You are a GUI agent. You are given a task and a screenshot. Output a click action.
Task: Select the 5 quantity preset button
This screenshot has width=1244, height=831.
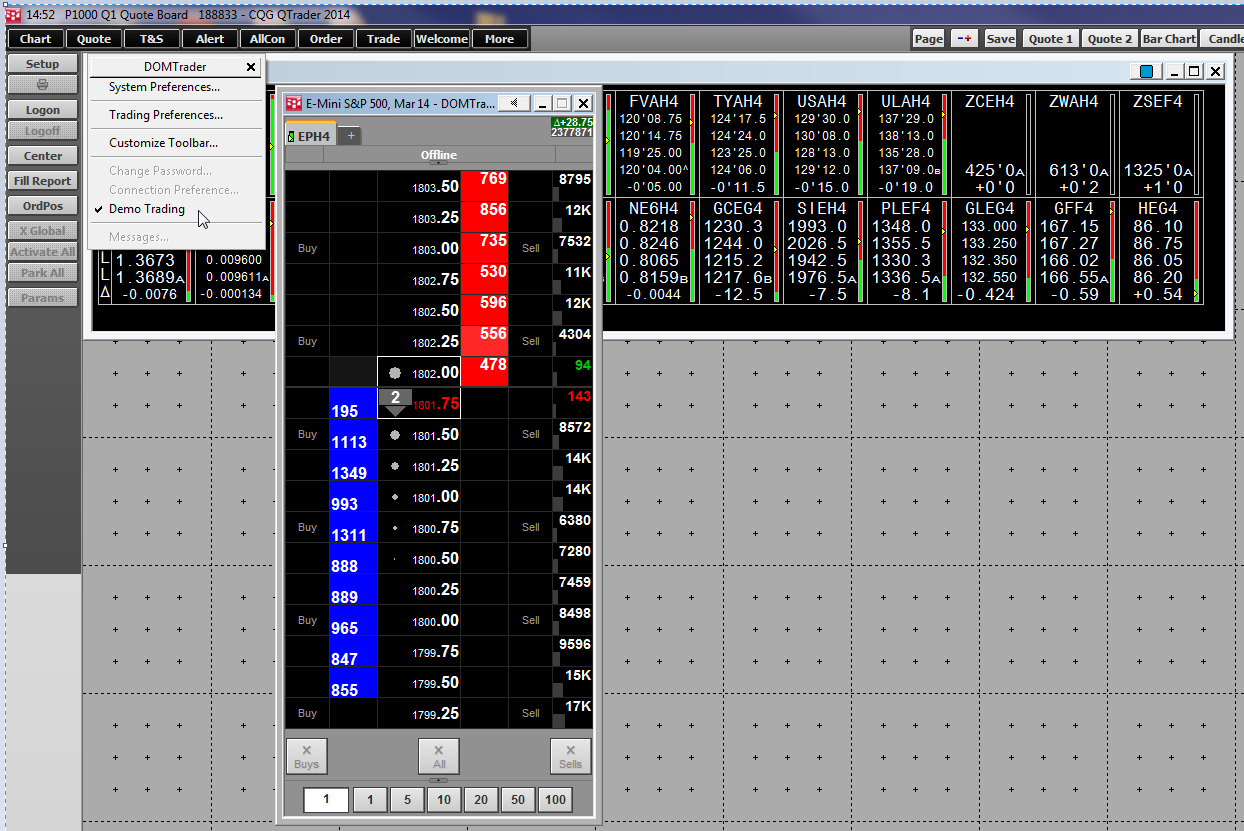point(407,799)
